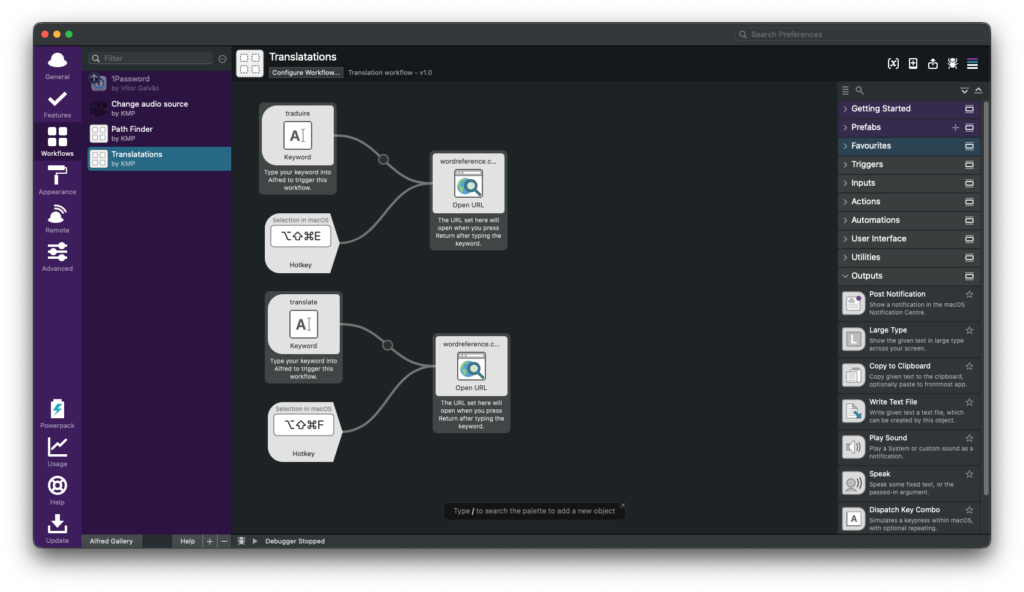The height and width of the screenshot is (592, 1024).
Task: Select the Change audio source workflow
Action: point(159,108)
